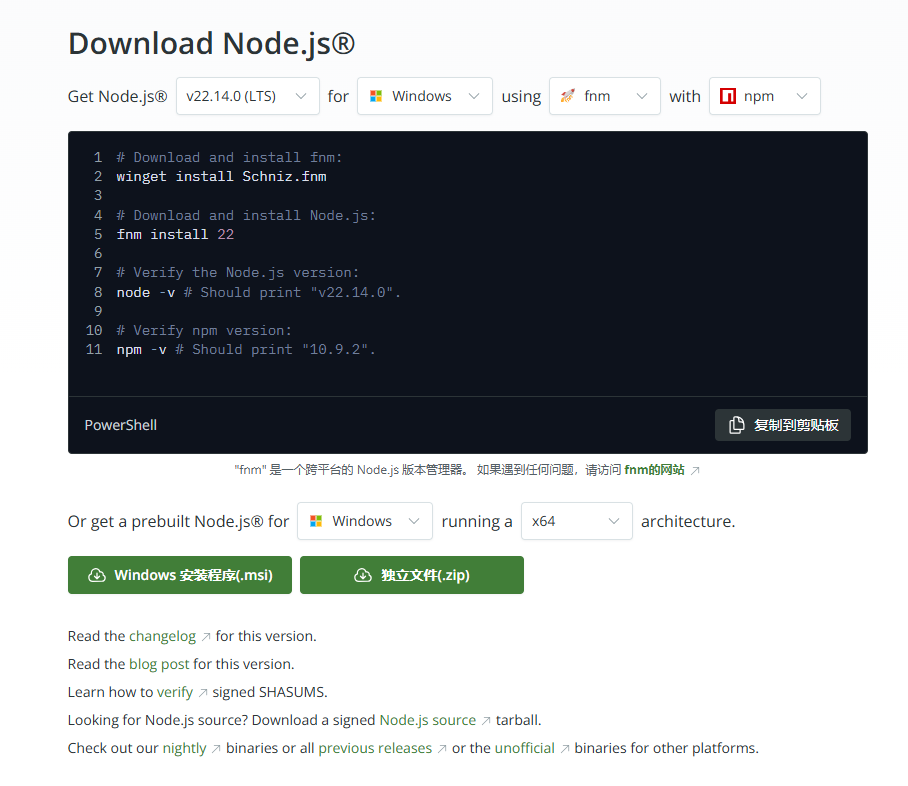The image size is (908, 786).
Task: Click the 'fnm install 22' code line
Action: 175,235
